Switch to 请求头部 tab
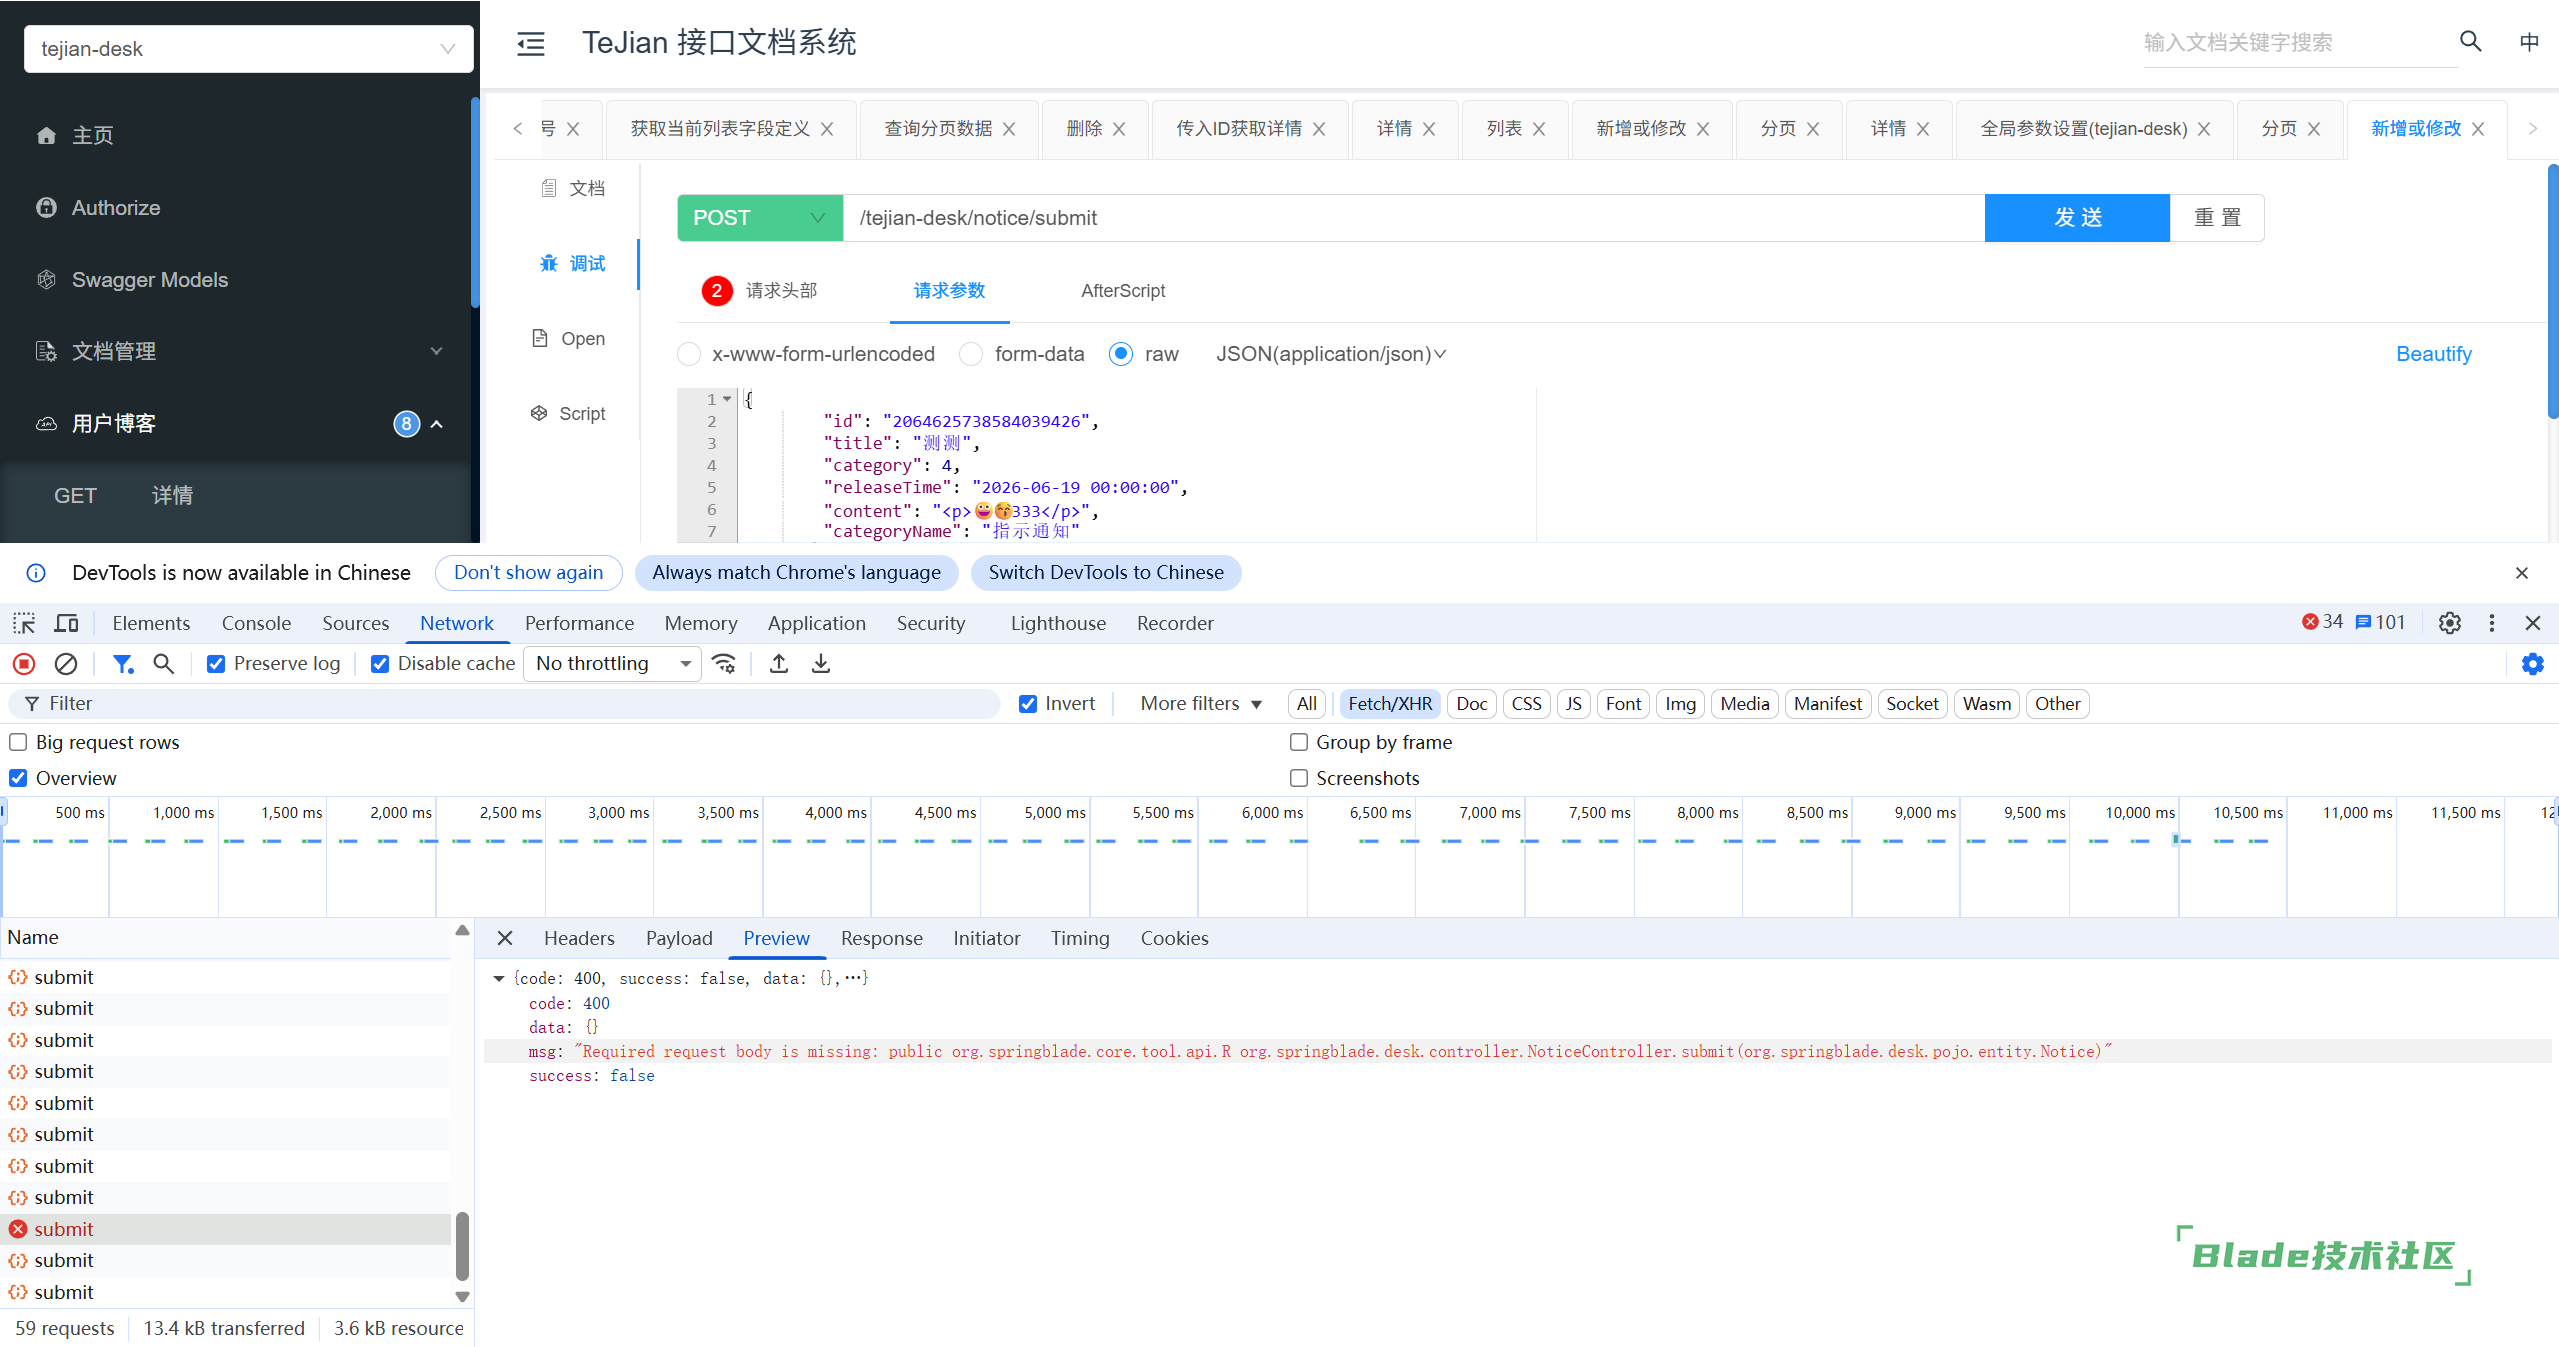This screenshot has width=2559, height=1347. 781,291
